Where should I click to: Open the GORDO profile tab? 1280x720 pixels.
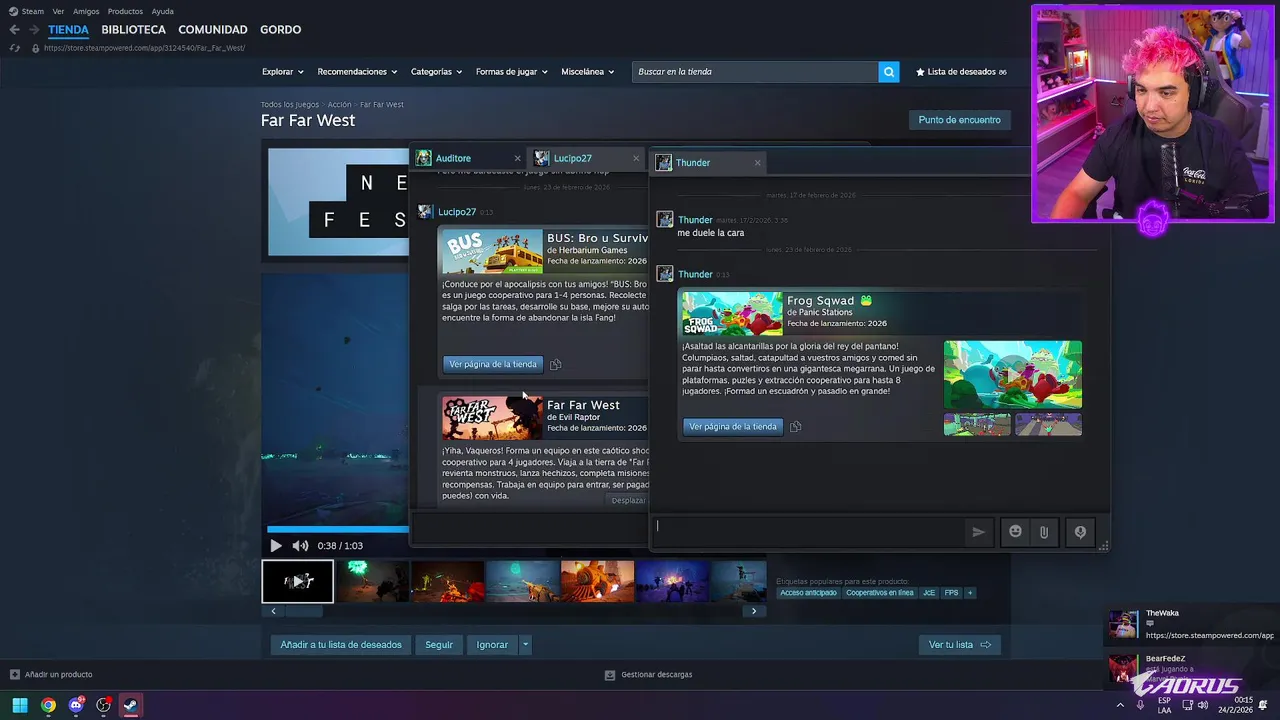point(280,30)
